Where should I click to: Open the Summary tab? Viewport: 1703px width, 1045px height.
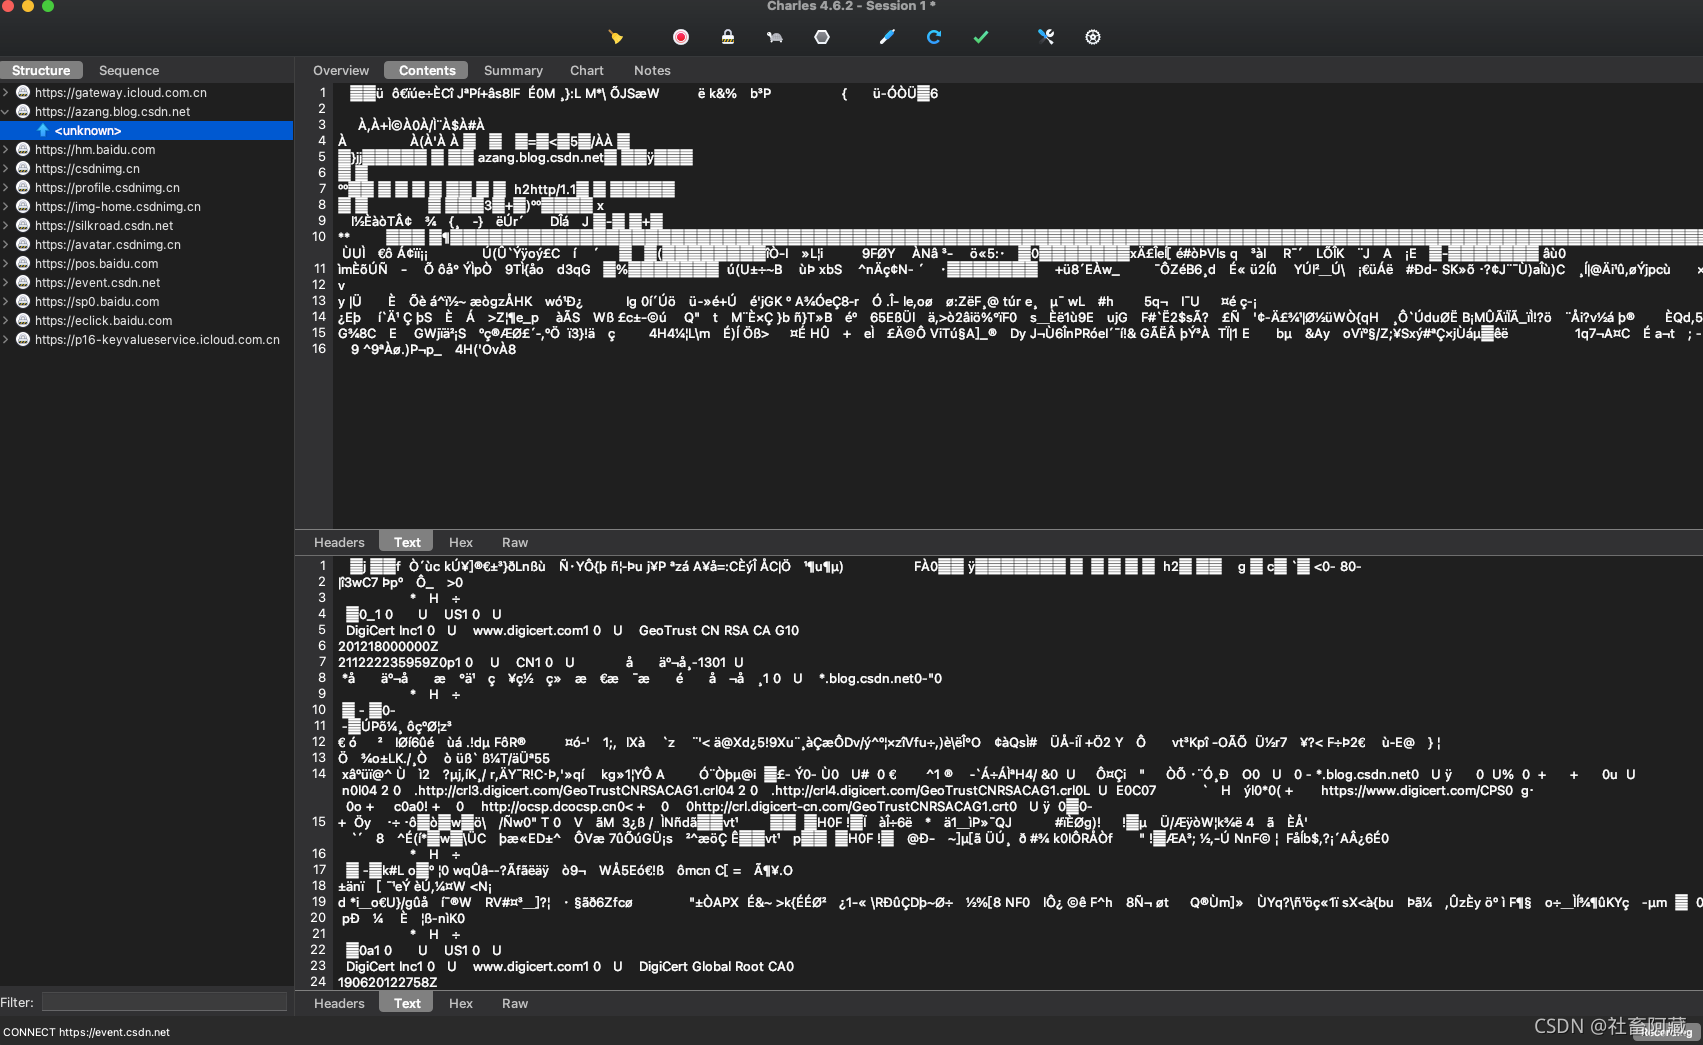click(x=513, y=70)
